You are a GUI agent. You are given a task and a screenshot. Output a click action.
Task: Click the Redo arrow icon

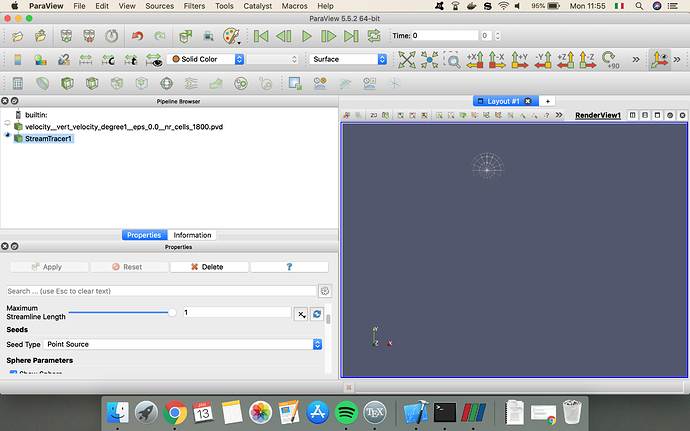(160, 36)
